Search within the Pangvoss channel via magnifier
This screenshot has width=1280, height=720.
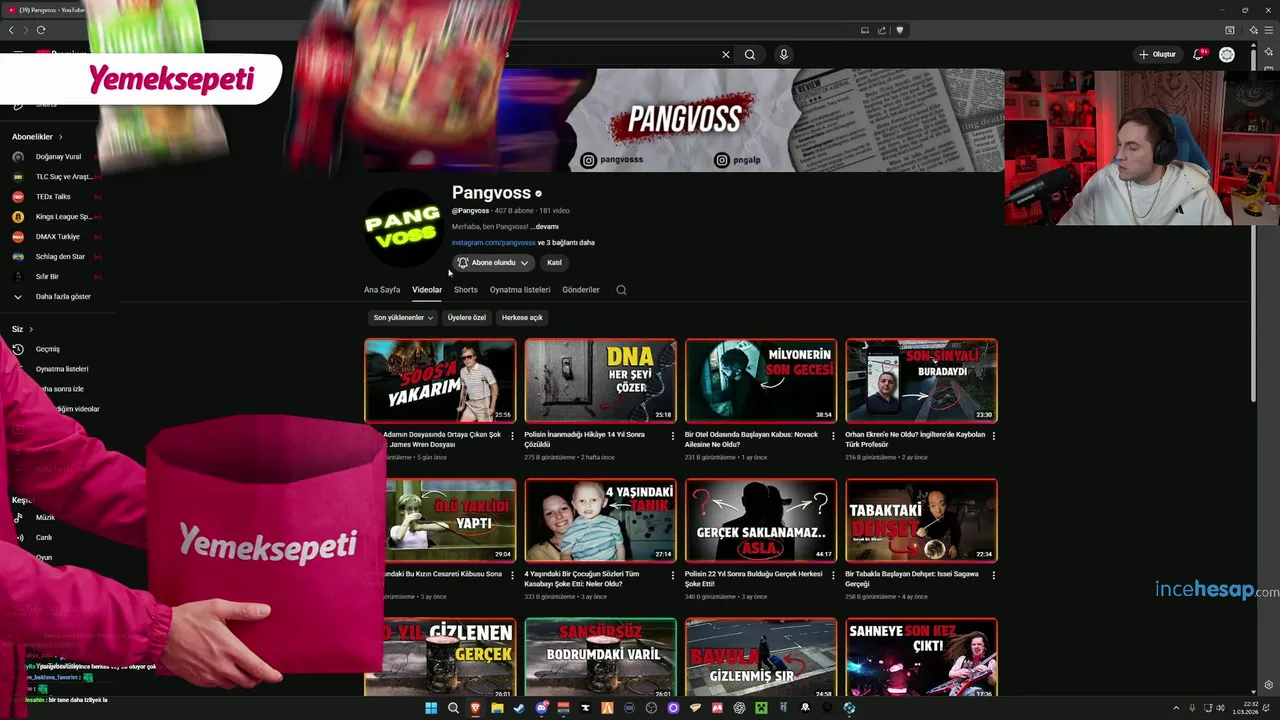coord(621,290)
